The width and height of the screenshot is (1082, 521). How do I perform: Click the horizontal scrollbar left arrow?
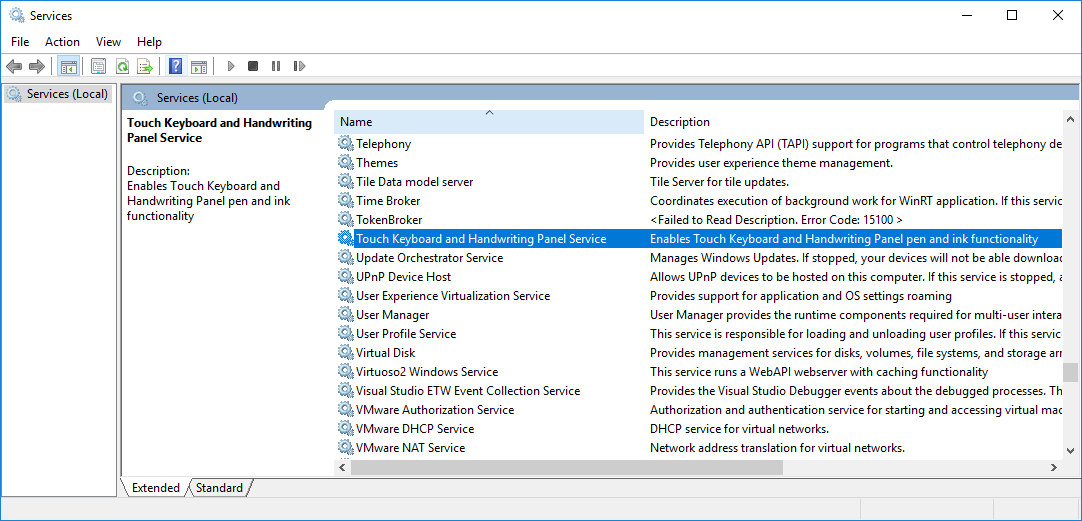coord(342,467)
